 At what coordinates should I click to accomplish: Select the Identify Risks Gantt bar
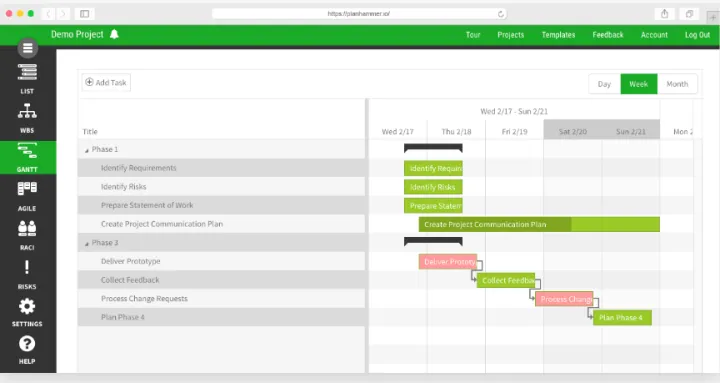pos(433,187)
